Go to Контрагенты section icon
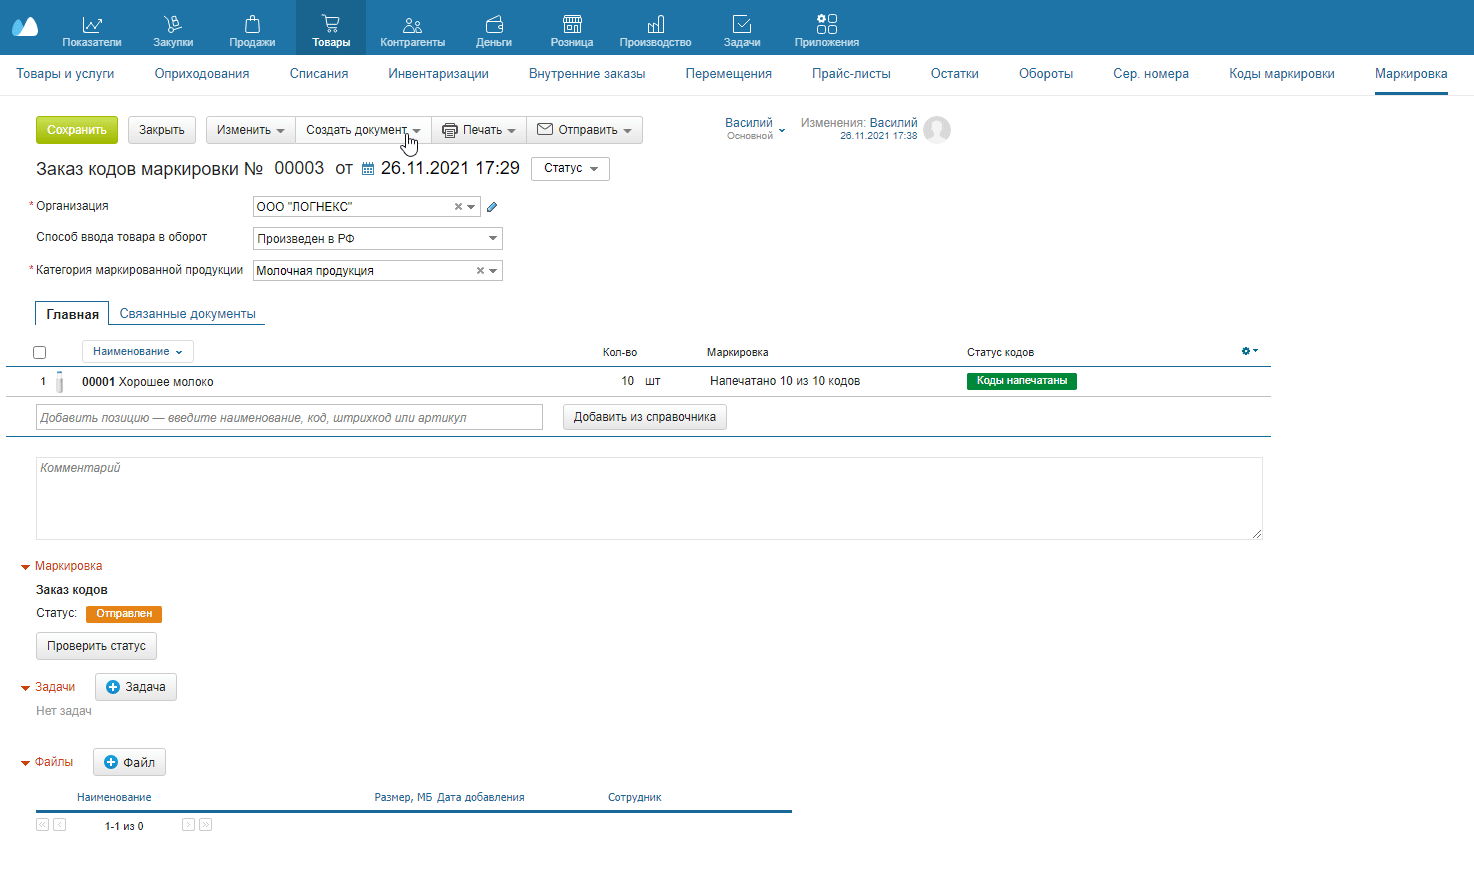Viewport: 1474px width, 884px height. tap(412, 25)
